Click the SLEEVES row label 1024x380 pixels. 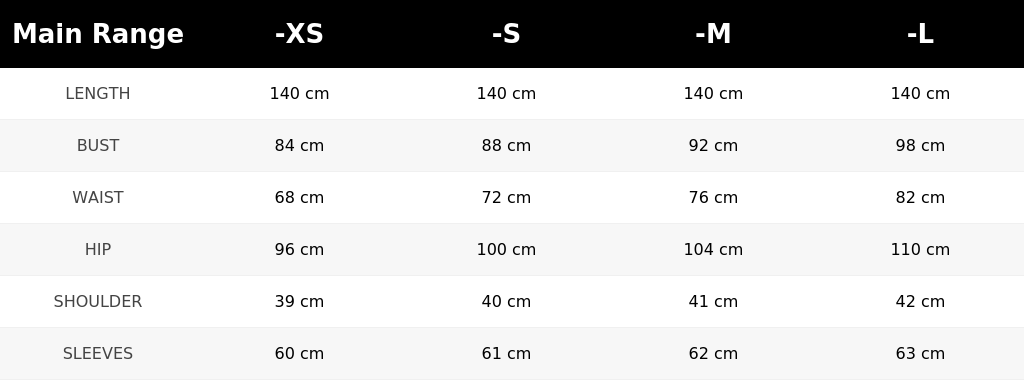click(x=98, y=353)
